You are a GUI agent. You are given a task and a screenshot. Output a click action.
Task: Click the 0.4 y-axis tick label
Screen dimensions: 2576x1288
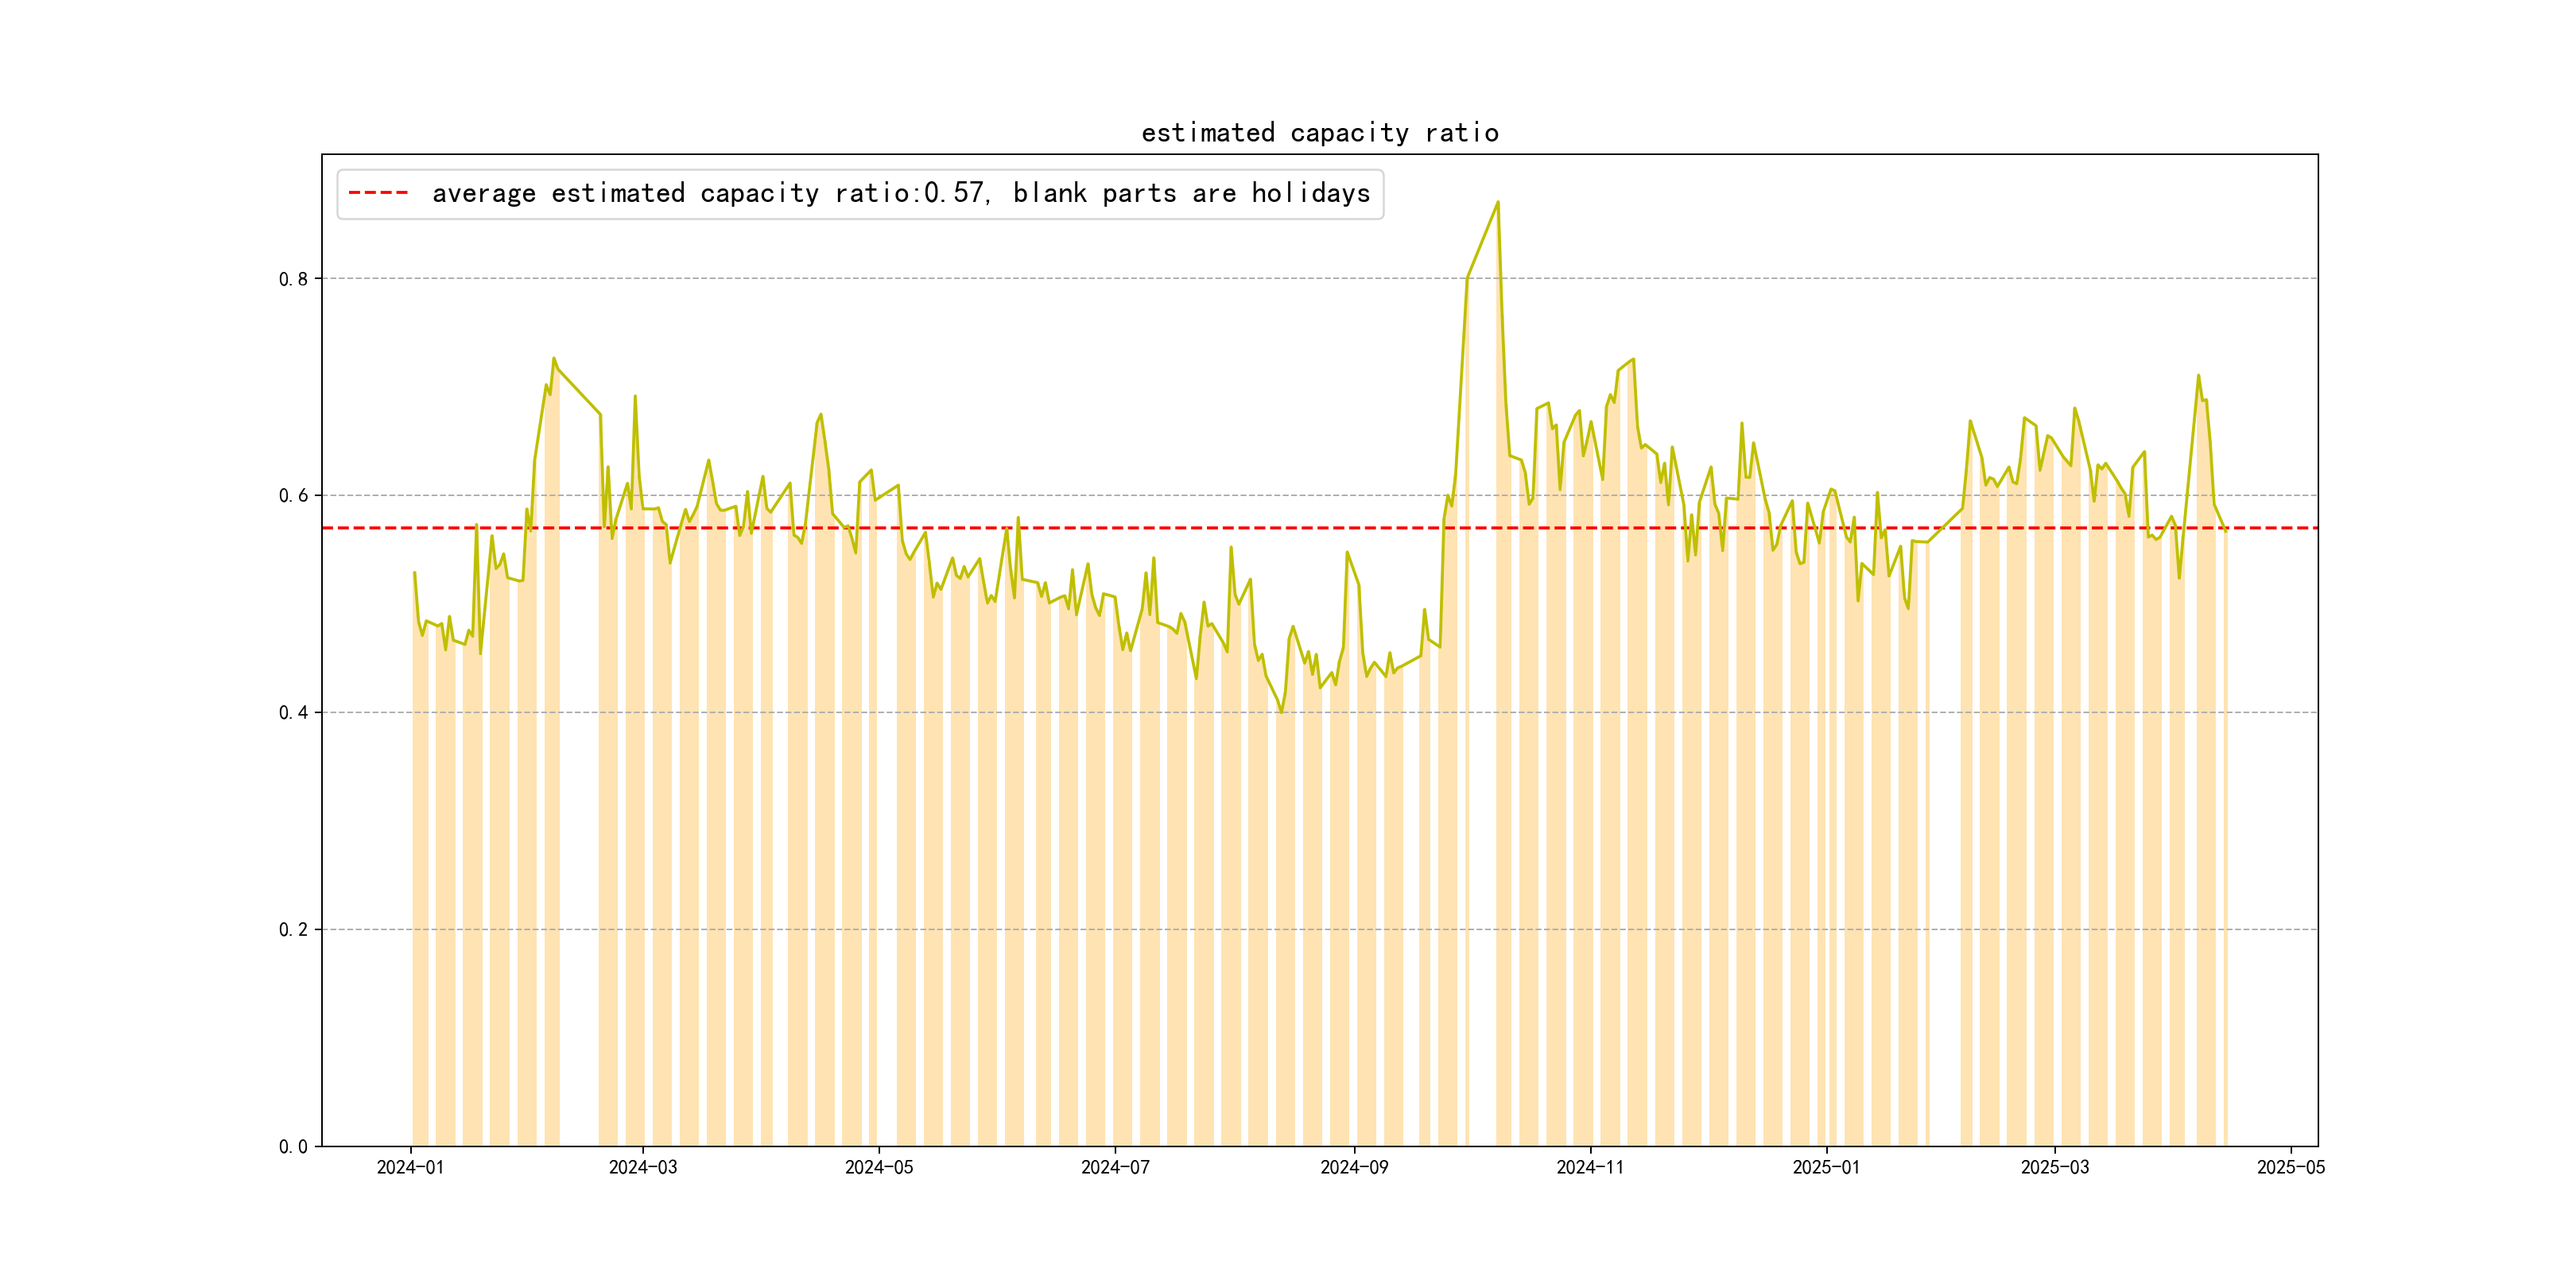pos(293,713)
